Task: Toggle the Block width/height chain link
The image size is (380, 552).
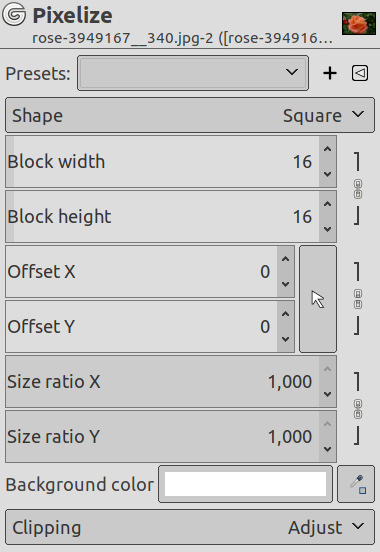Action: [x=358, y=189]
